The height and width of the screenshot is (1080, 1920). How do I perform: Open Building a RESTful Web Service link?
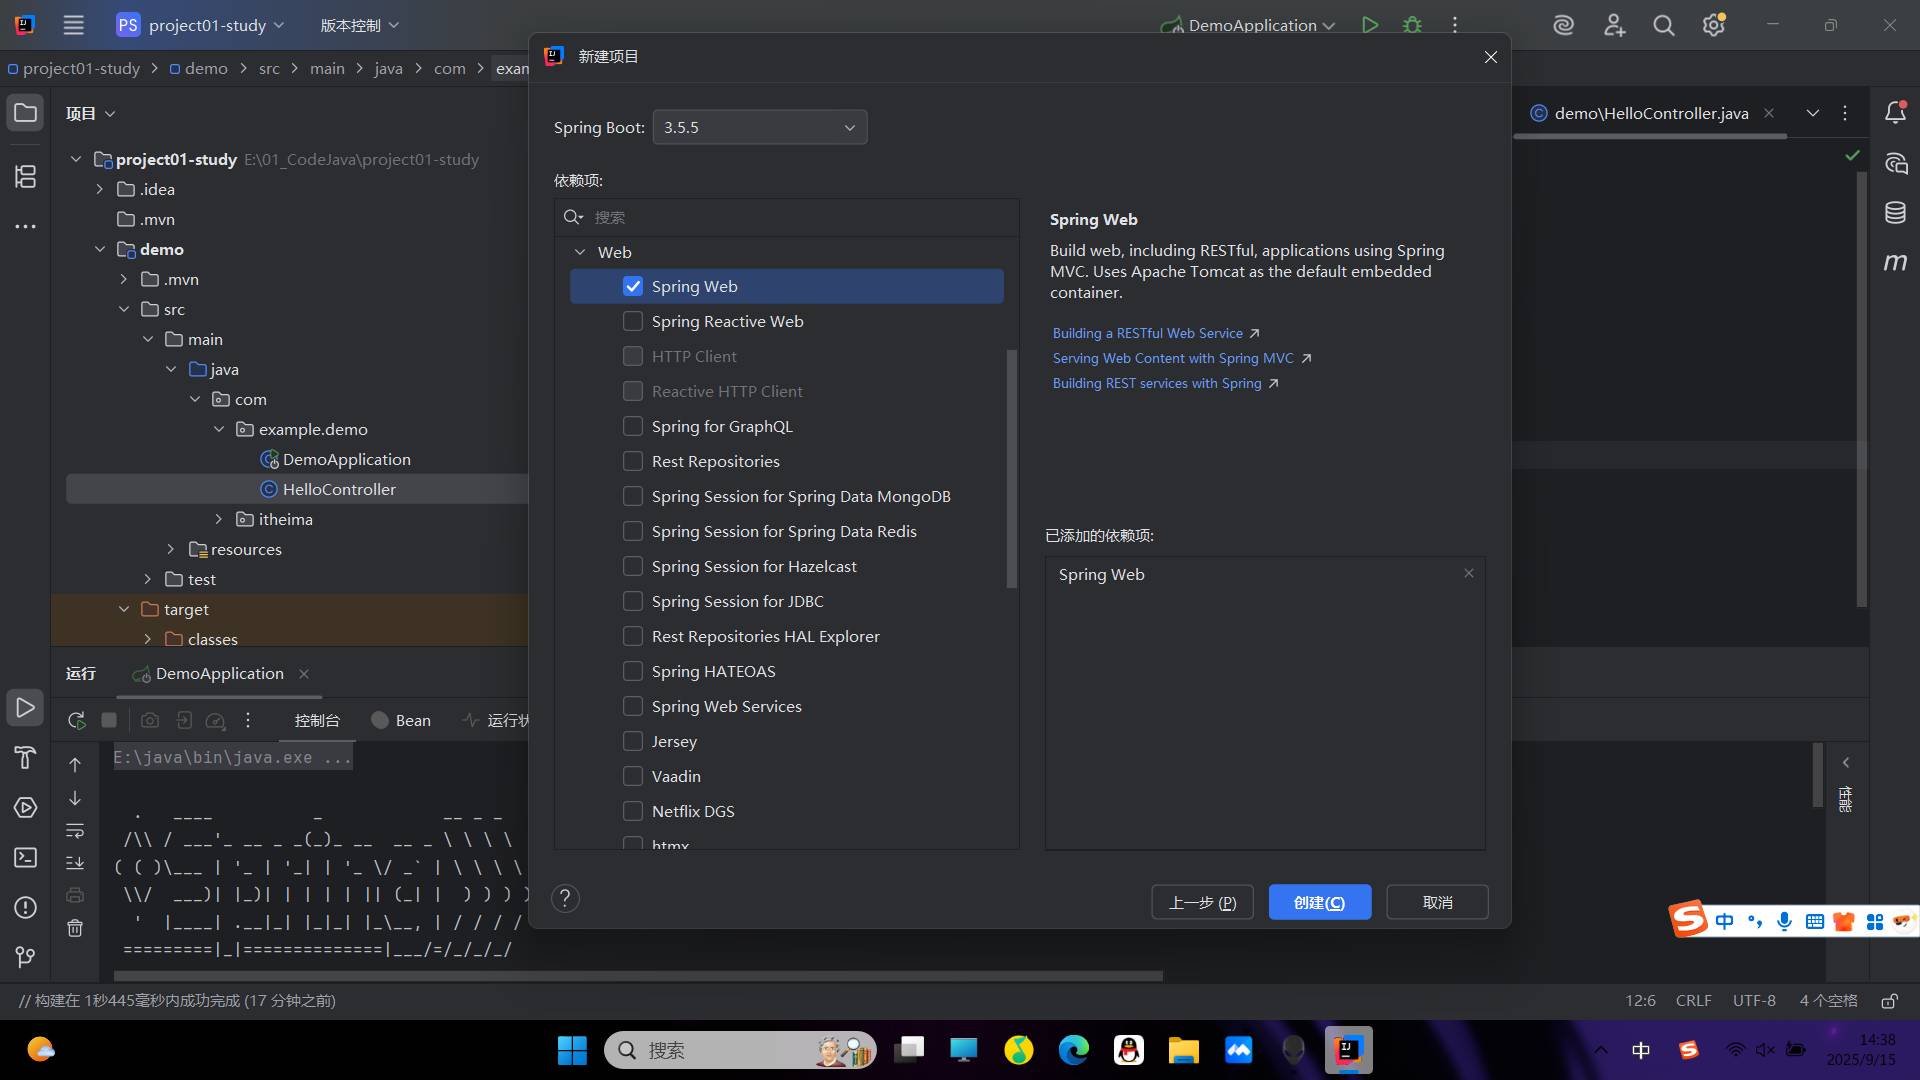coord(1147,333)
